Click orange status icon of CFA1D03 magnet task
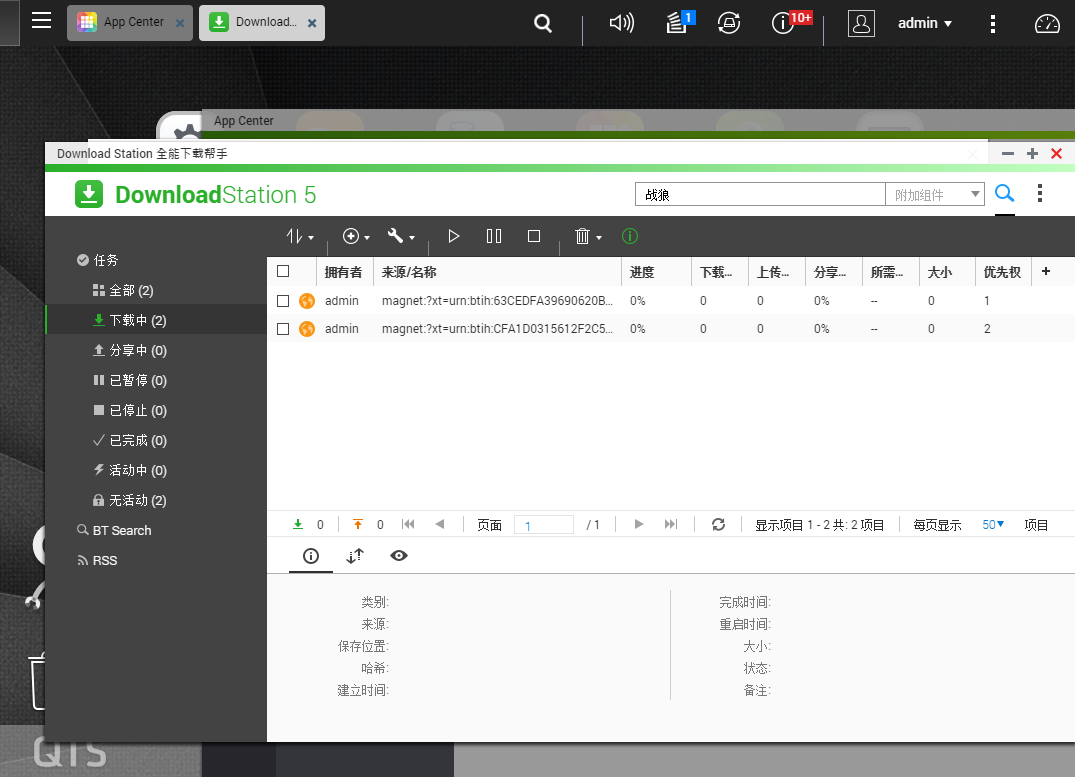Viewport: 1075px width, 777px height. 307,329
